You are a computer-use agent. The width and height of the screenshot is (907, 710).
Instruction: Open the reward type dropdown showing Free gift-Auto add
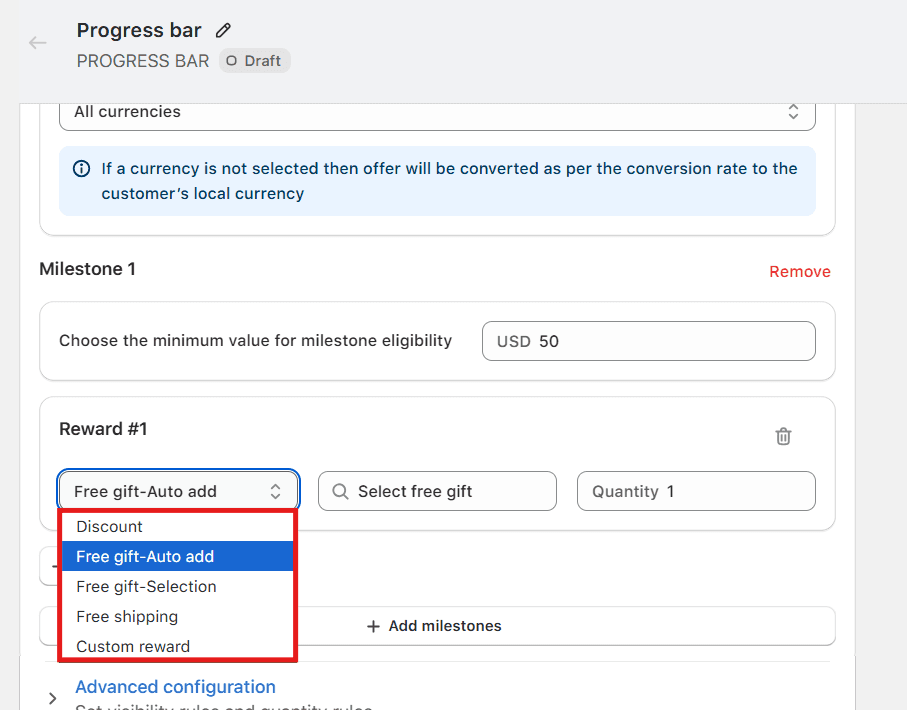(178, 490)
